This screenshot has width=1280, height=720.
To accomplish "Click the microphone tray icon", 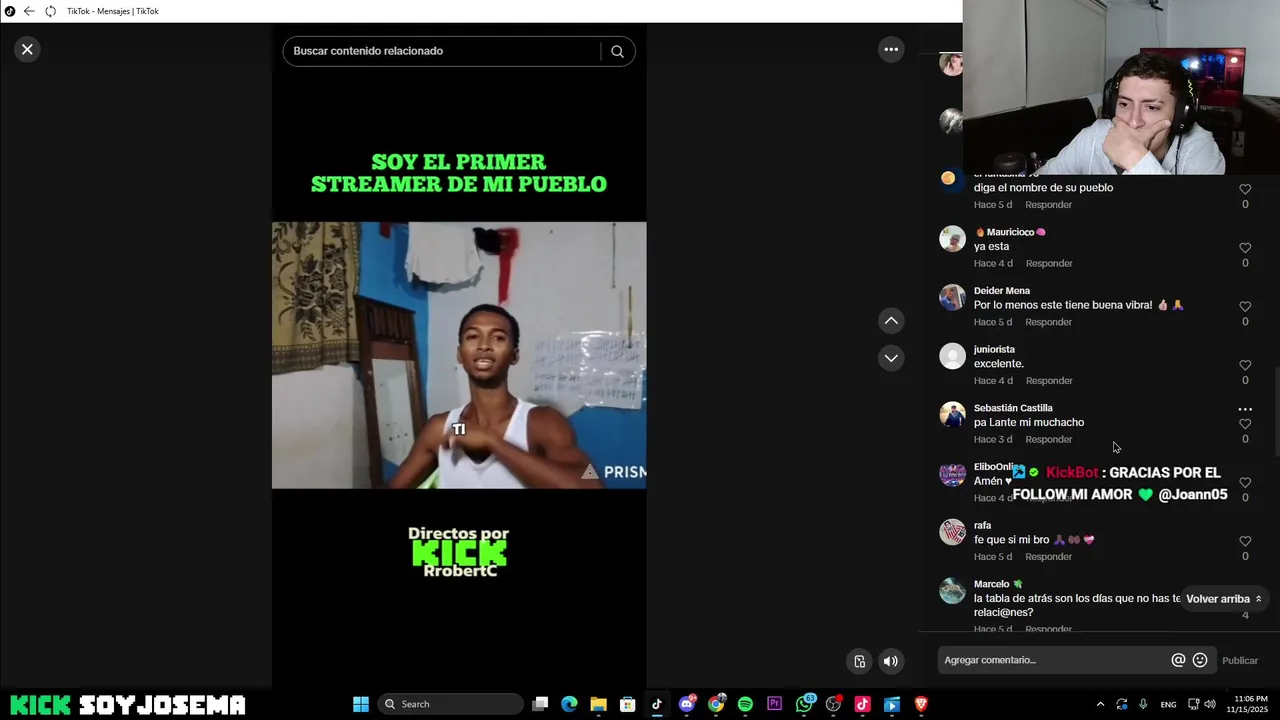I will 1143,704.
